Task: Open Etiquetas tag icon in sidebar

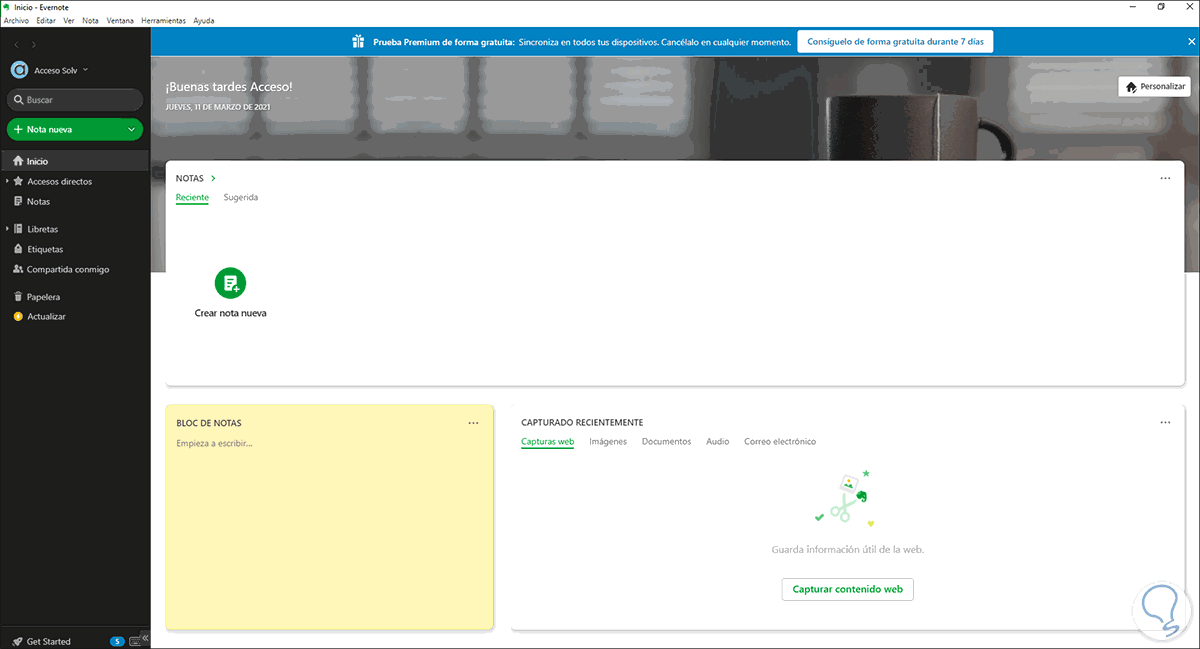Action: [18, 249]
